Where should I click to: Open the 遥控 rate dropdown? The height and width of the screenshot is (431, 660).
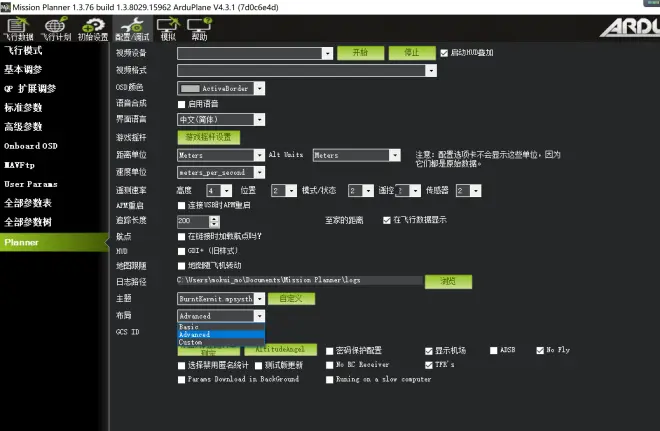point(408,191)
